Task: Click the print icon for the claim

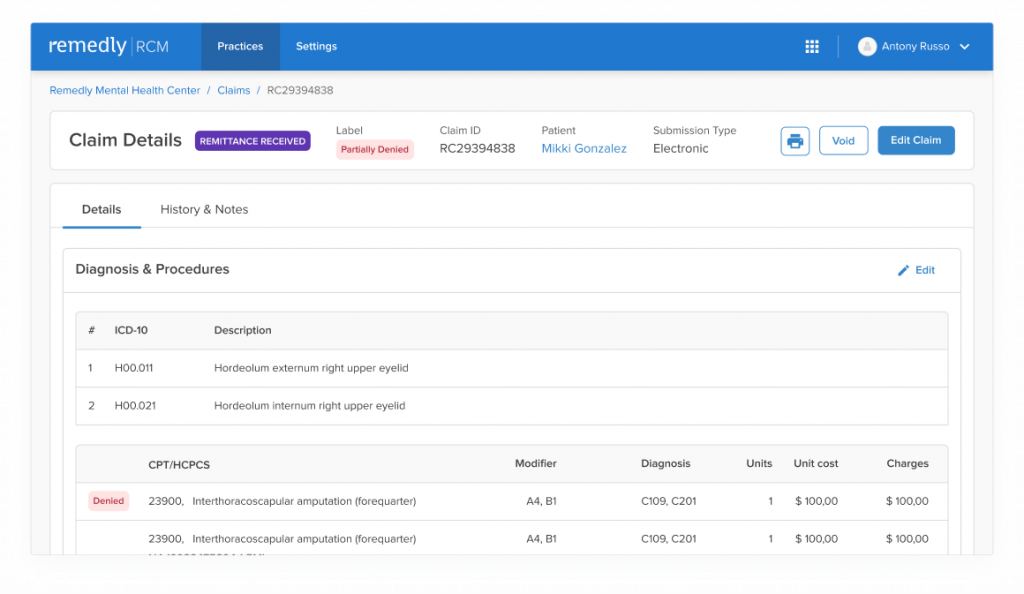Action: (794, 140)
